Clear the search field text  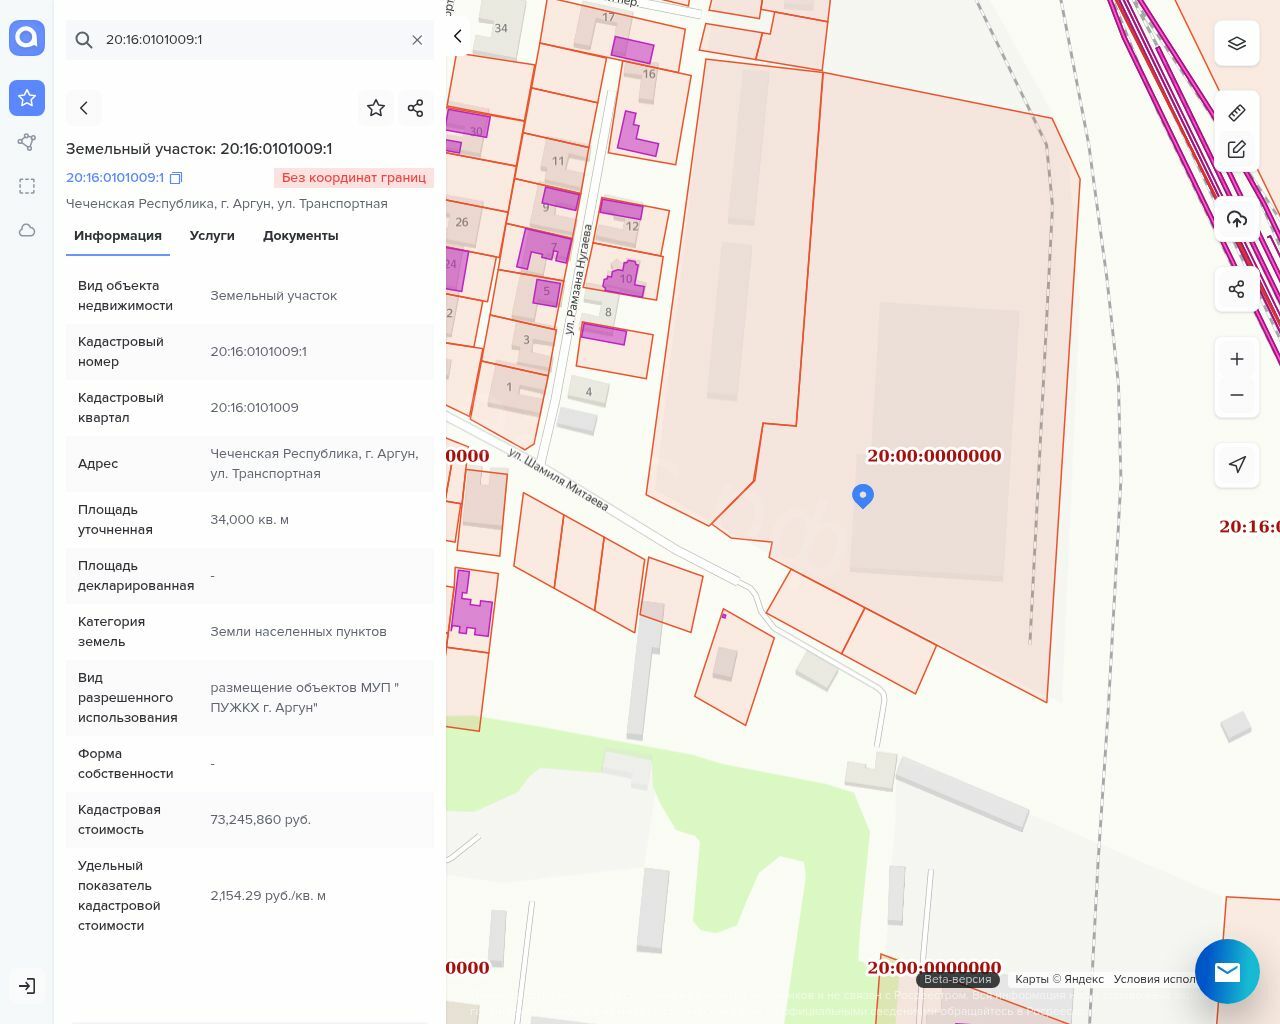pos(417,40)
